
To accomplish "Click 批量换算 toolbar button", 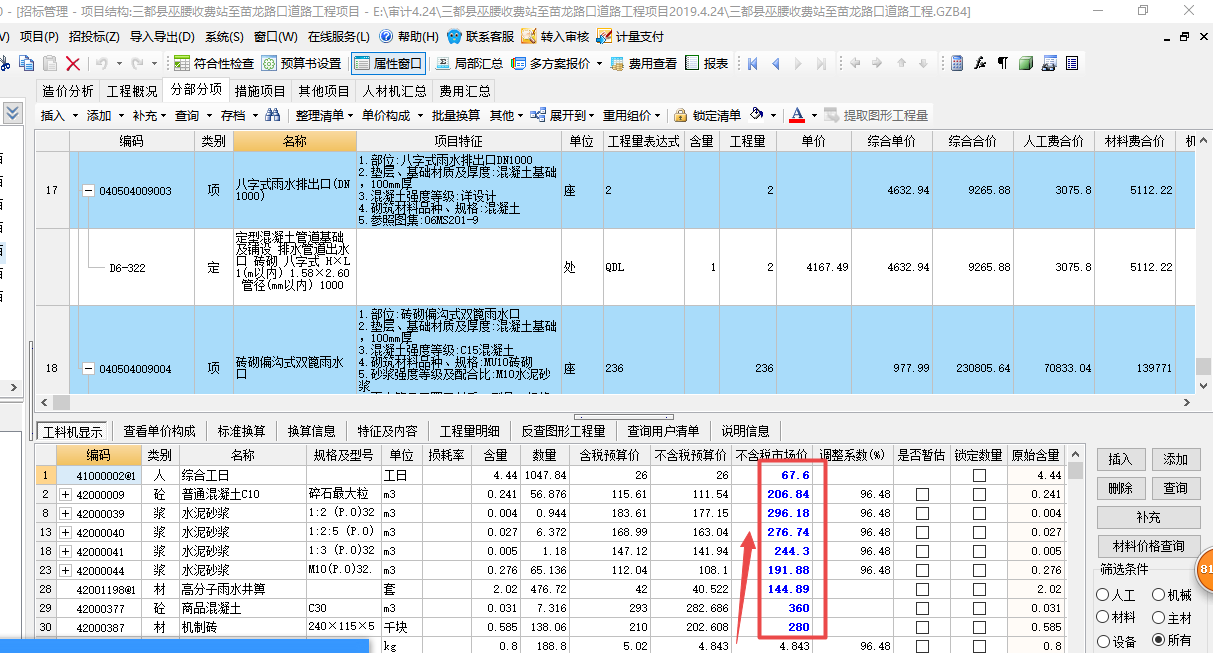I will (x=455, y=115).
